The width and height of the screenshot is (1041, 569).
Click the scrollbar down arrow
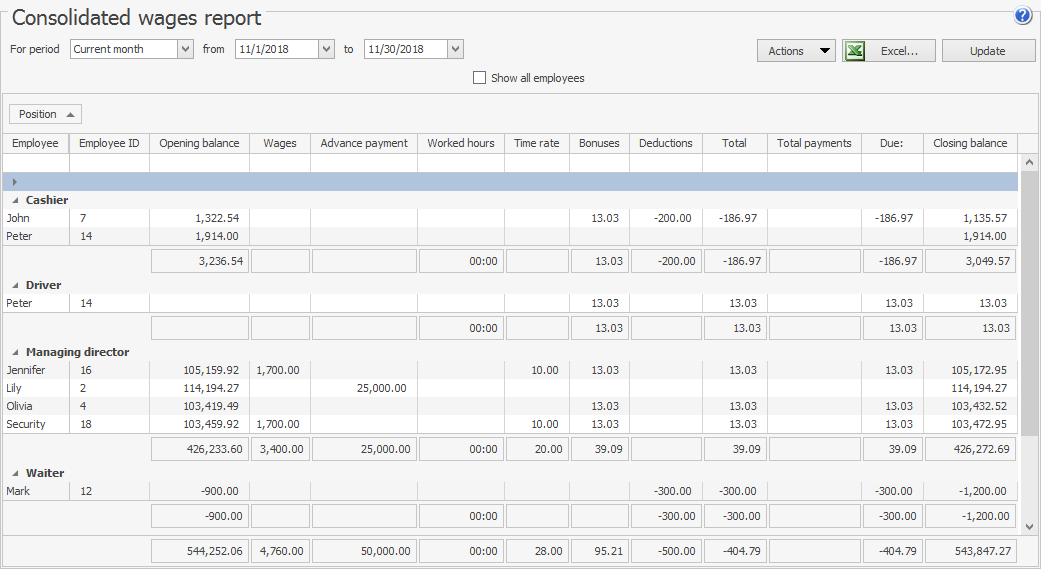pos(1029,525)
